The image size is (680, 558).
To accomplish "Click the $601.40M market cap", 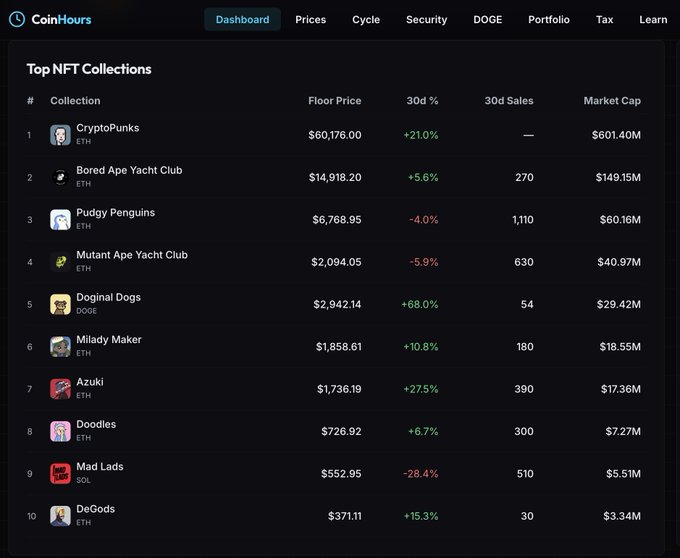I will [616, 135].
